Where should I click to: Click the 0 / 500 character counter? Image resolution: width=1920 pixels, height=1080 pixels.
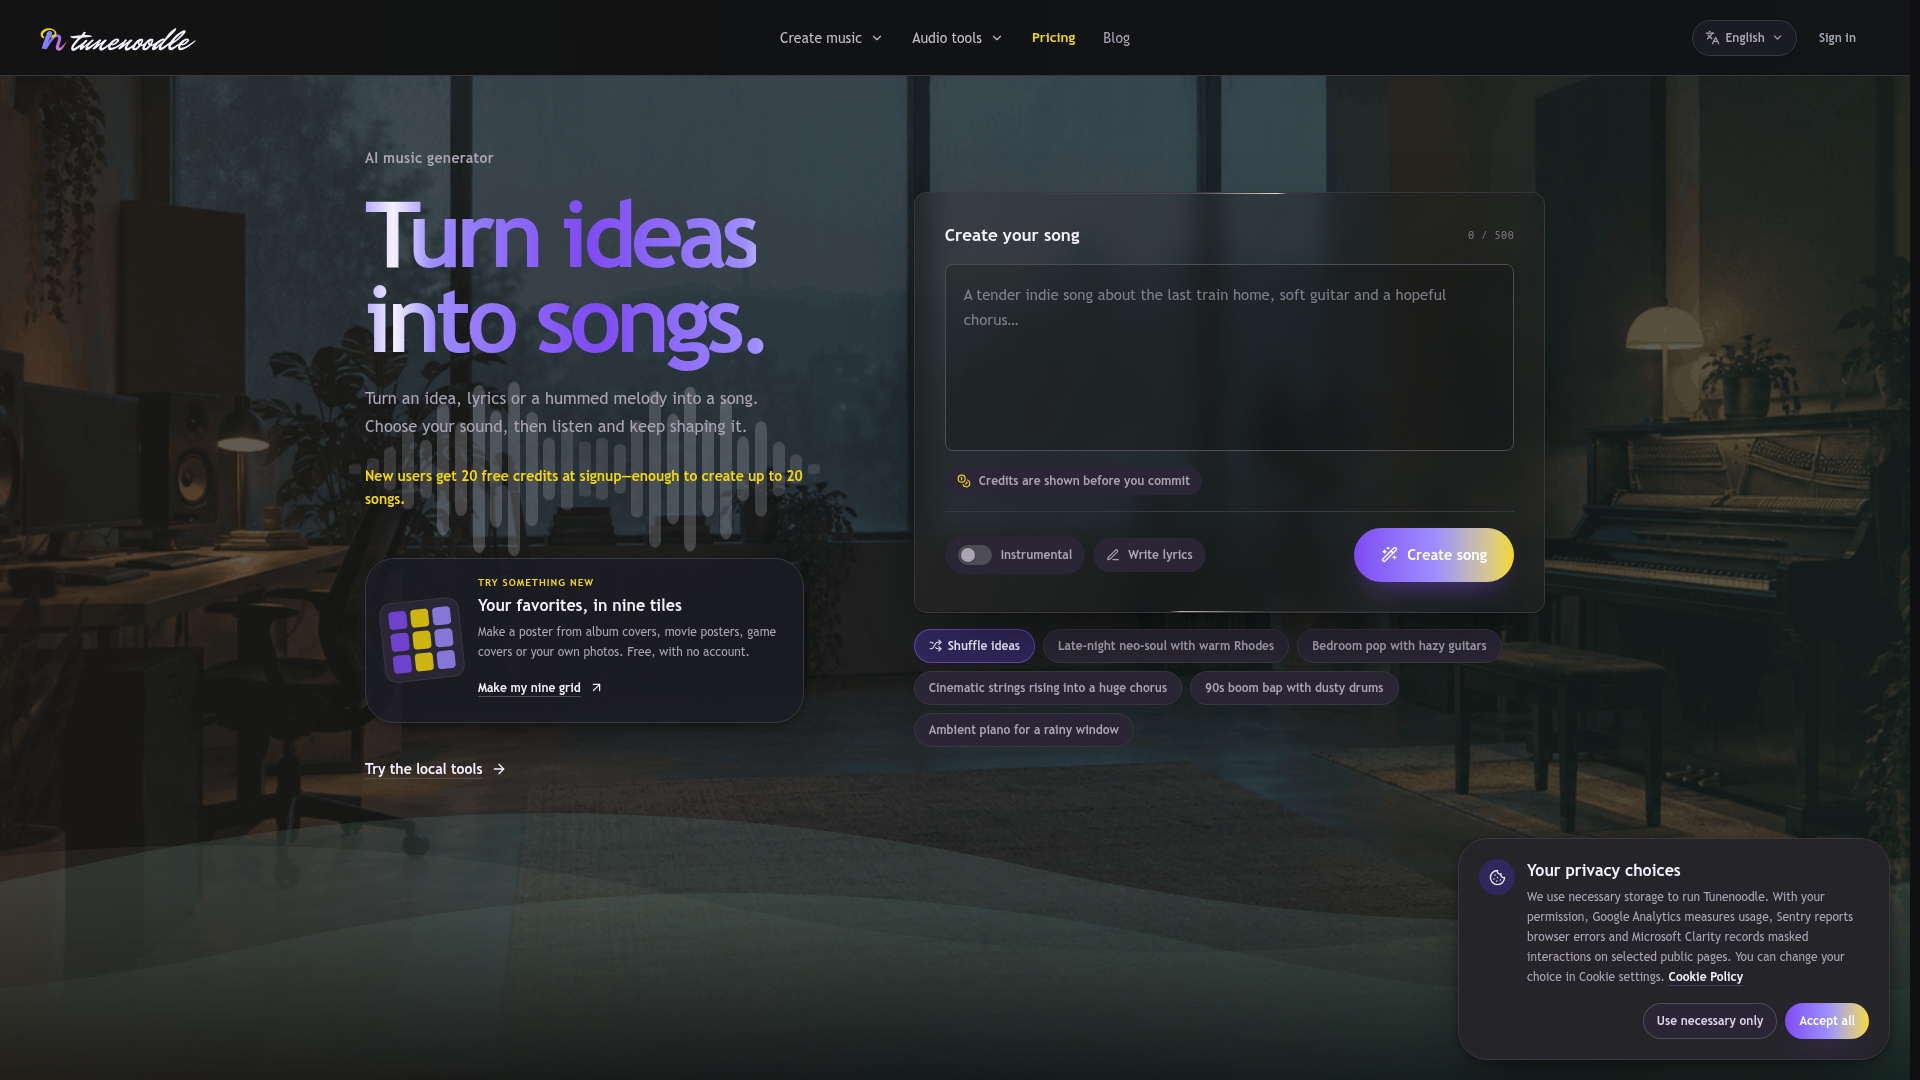click(1490, 236)
